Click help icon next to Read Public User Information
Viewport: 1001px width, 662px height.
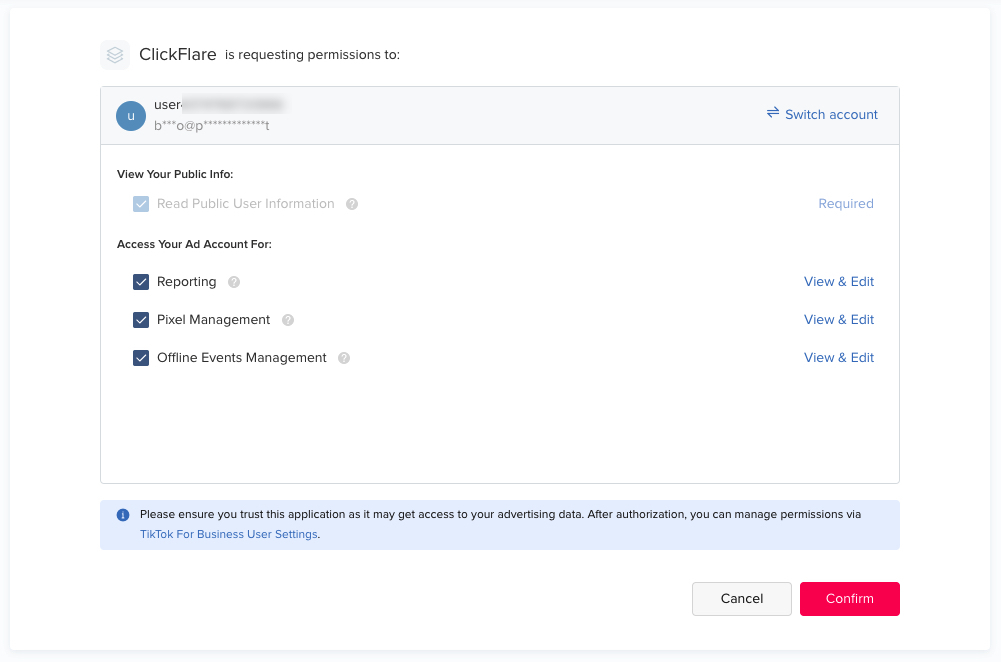coord(352,204)
